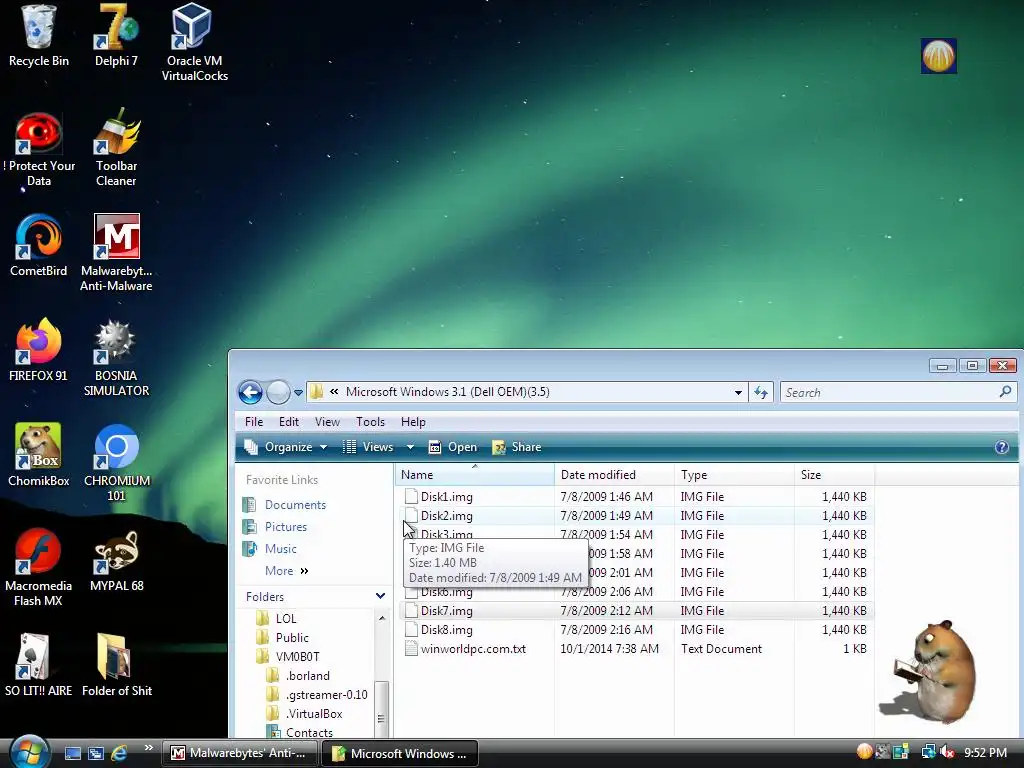
Task: Open the Macromedia Flash MX shortcut
Action: click(39, 568)
